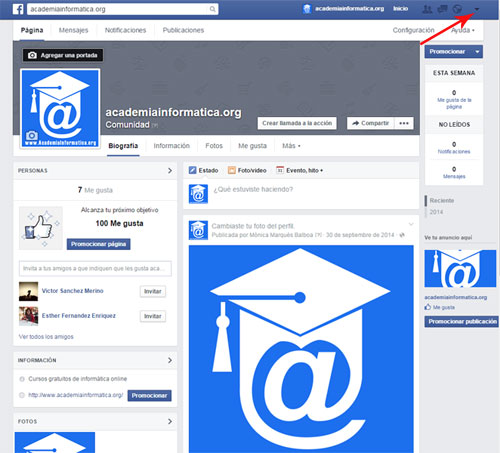The image size is (500, 453).
Task: Expand the Fotos section arrow
Action: pos(170,421)
